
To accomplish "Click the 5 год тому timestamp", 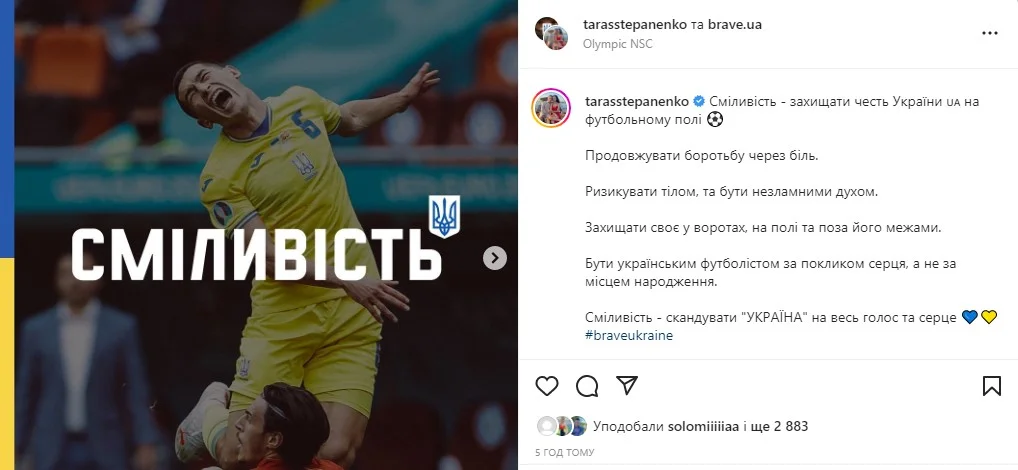I will 564,452.
